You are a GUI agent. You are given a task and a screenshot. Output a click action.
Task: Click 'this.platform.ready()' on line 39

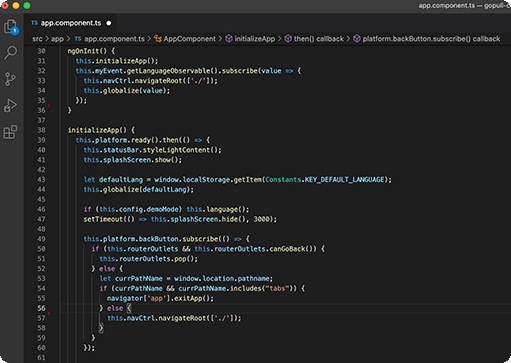coord(117,140)
